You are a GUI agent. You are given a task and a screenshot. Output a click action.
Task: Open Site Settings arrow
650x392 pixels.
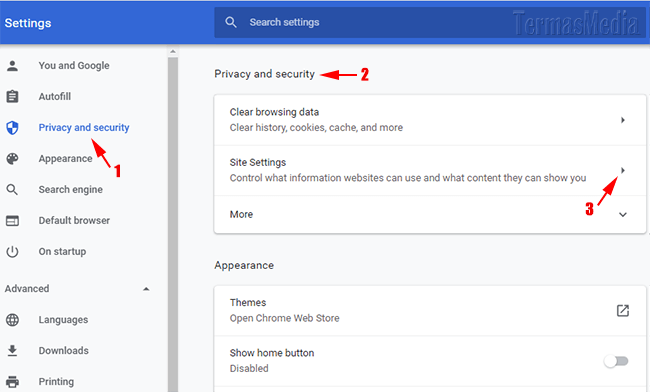623,170
